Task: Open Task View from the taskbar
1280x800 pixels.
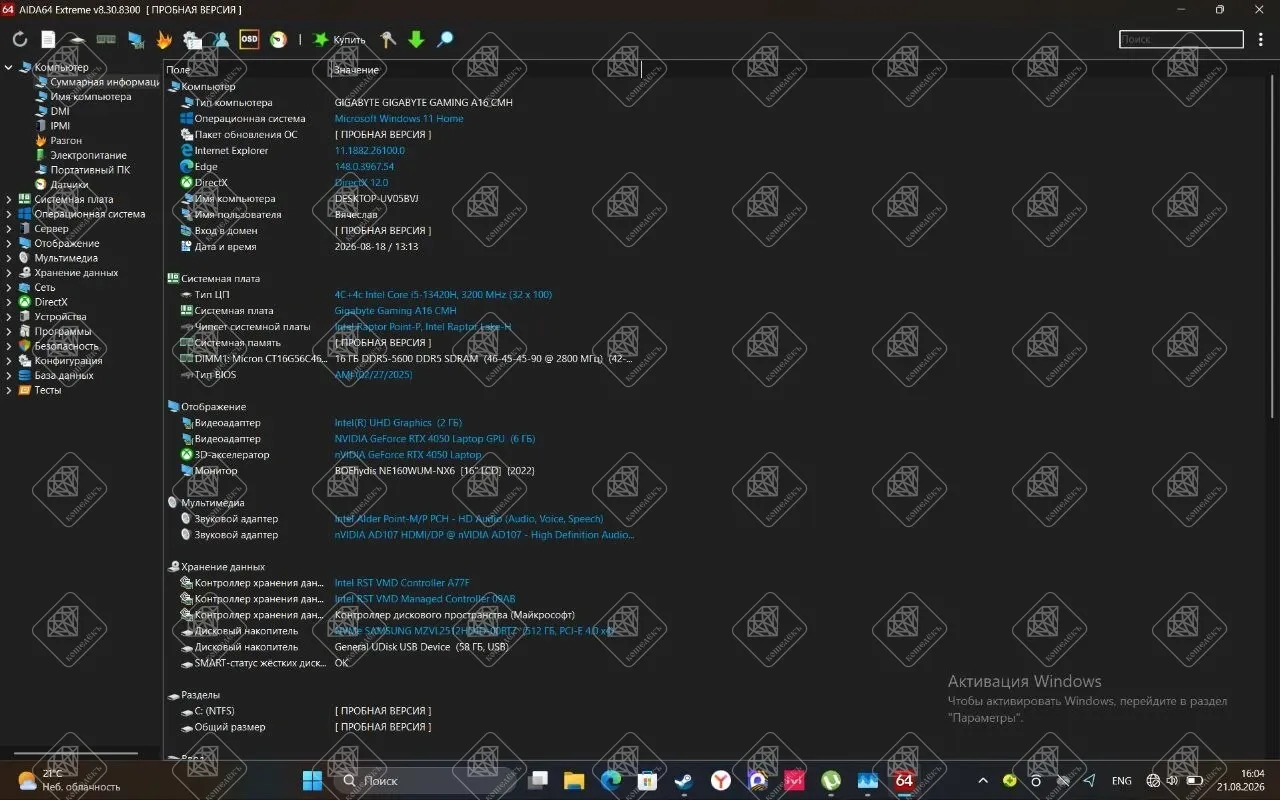Action: (539, 780)
